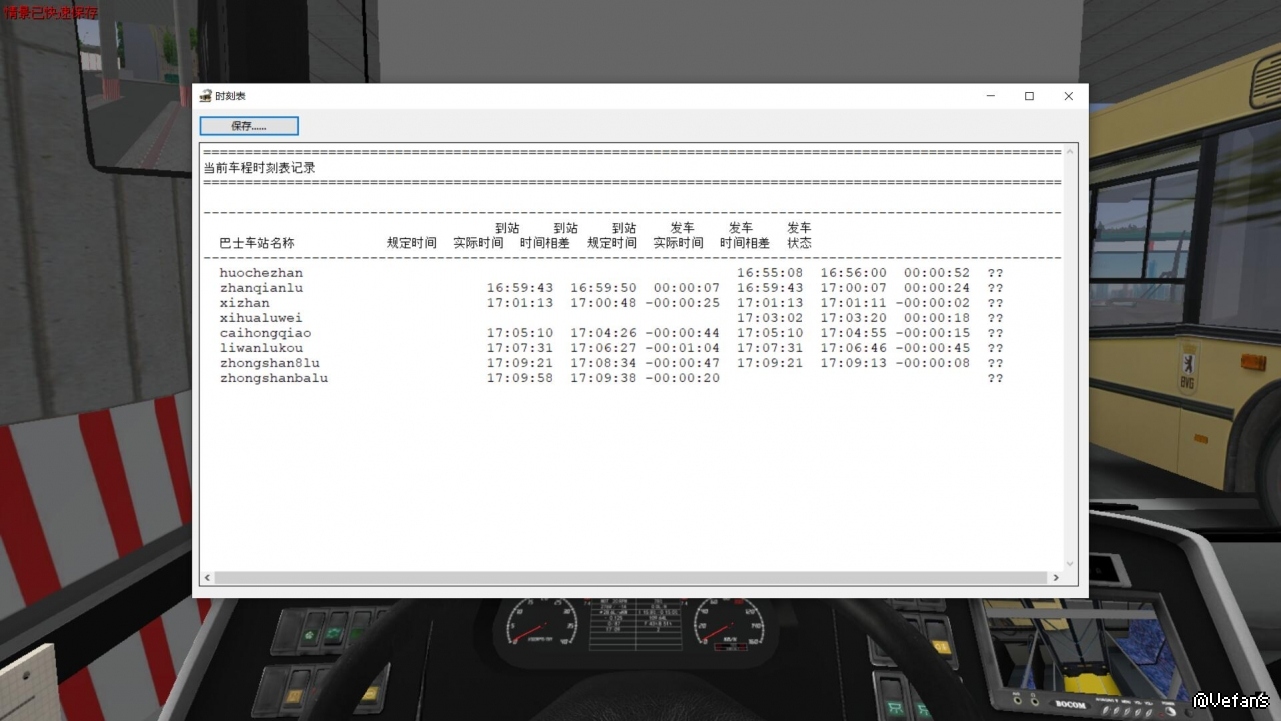Click the horizontal scrollbar thumb
This screenshot has height=721, width=1281.
632,578
